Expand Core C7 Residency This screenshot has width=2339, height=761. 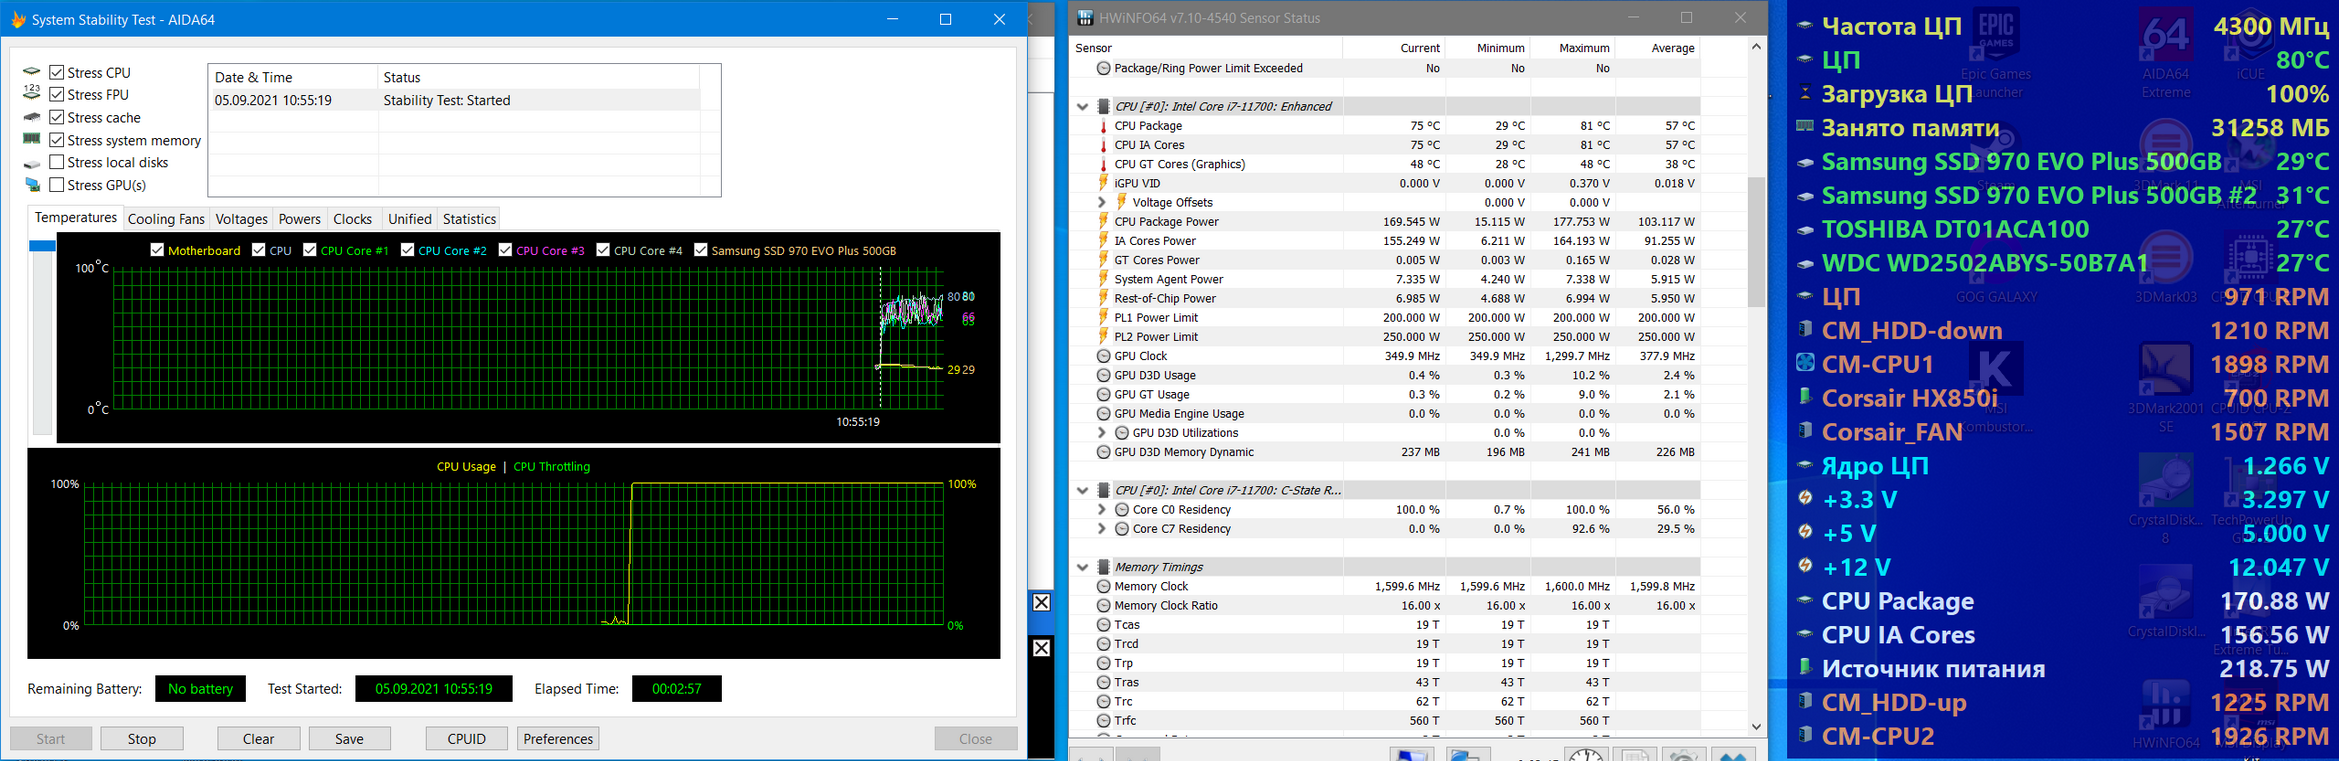tap(1102, 529)
